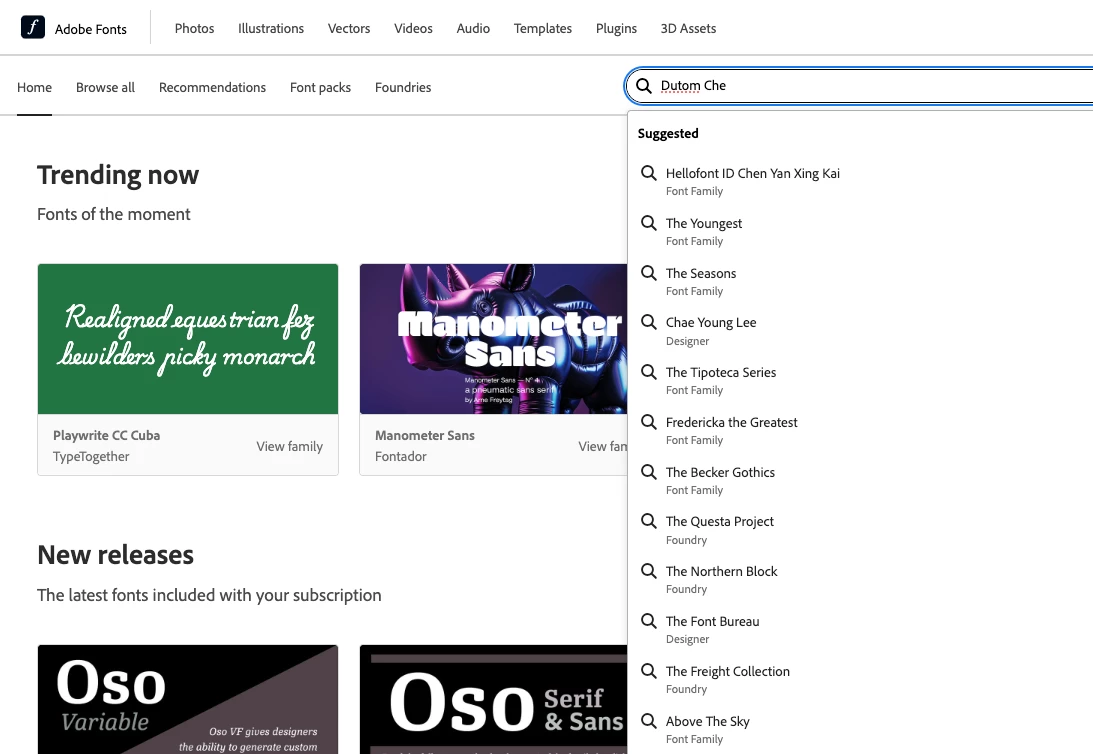This screenshot has width=1093, height=754.
Task: Switch to the Browse all tab
Action: pyautogui.click(x=105, y=88)
